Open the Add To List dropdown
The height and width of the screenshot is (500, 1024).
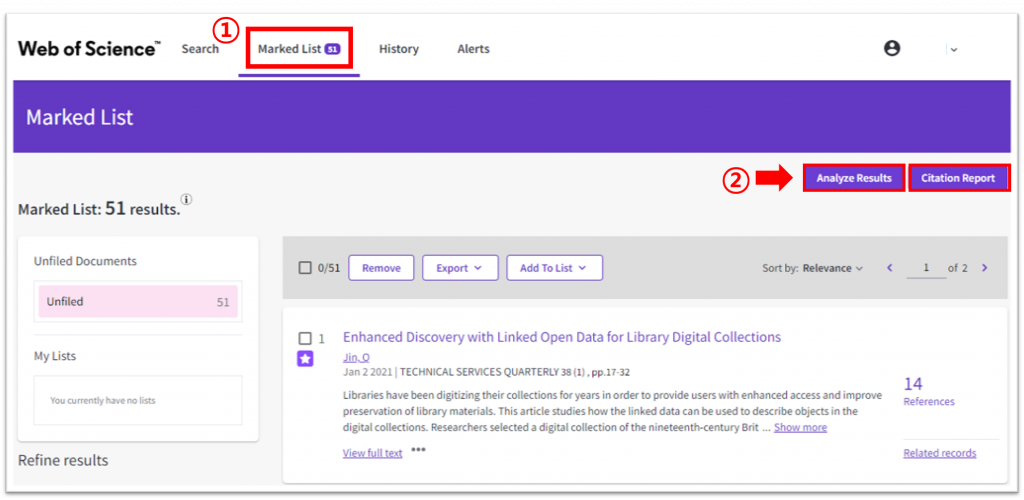[x=554, y=268]
